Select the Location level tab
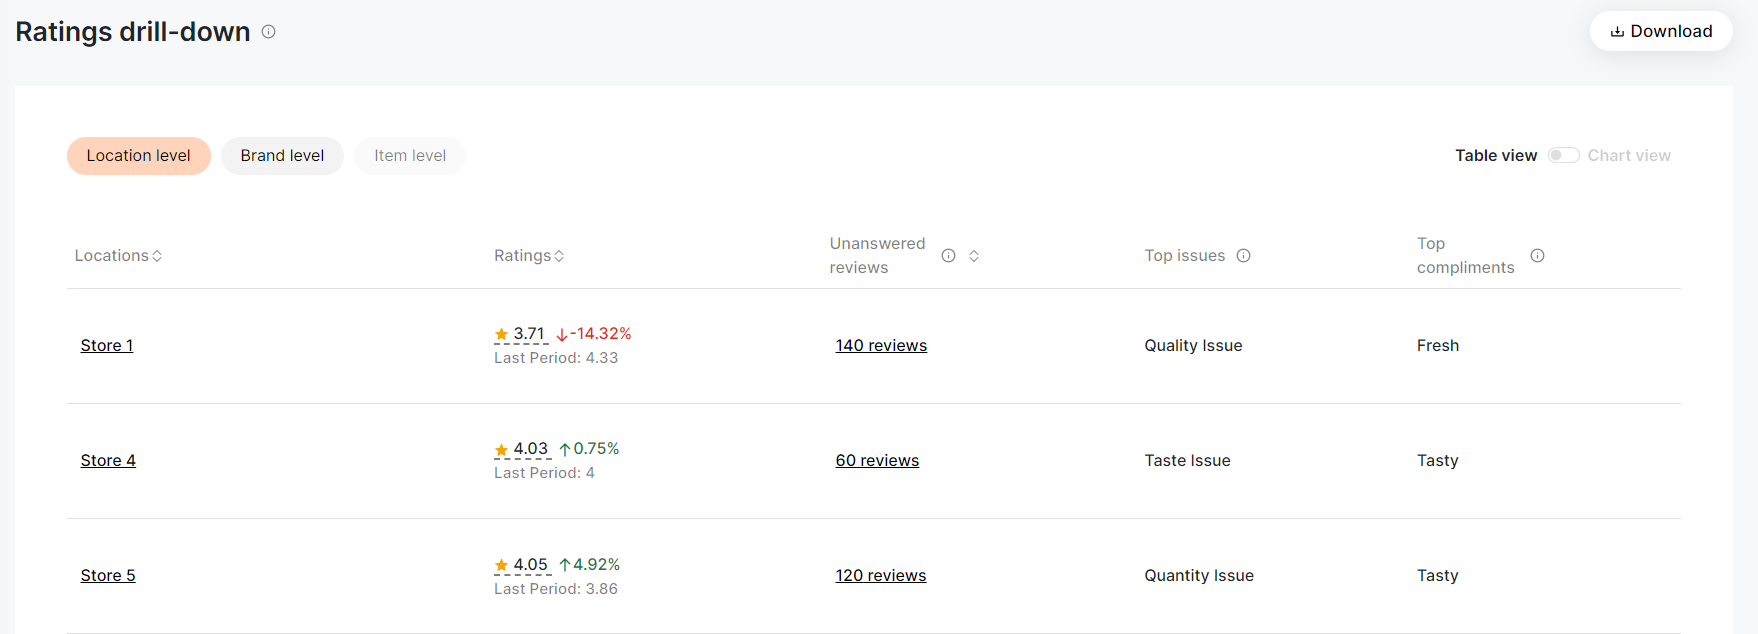The width and height of the screenshot is (1758, 634). (138, 156)
